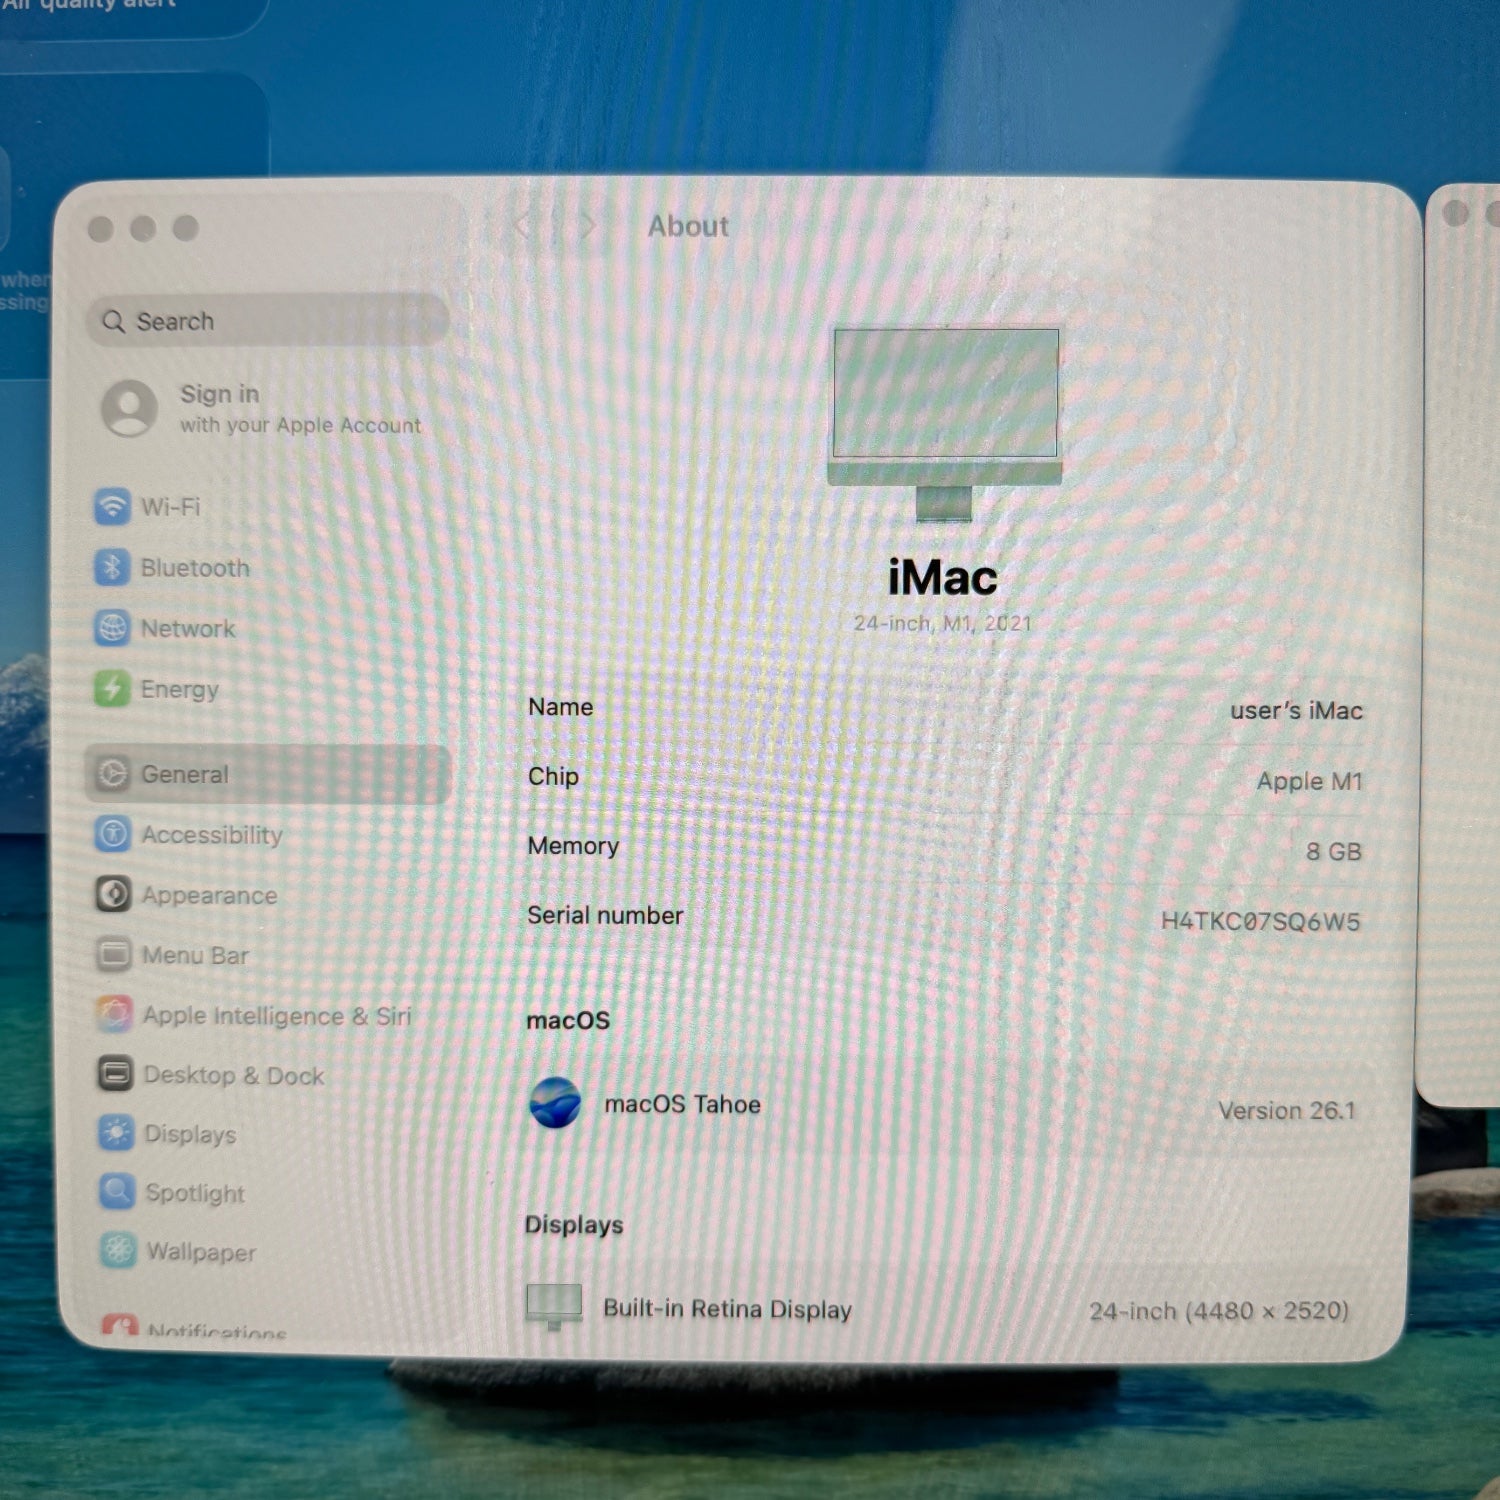Open the Menu Bar settings pane
Viewport: 1500px width, 1500px height.
pos(195,955)
